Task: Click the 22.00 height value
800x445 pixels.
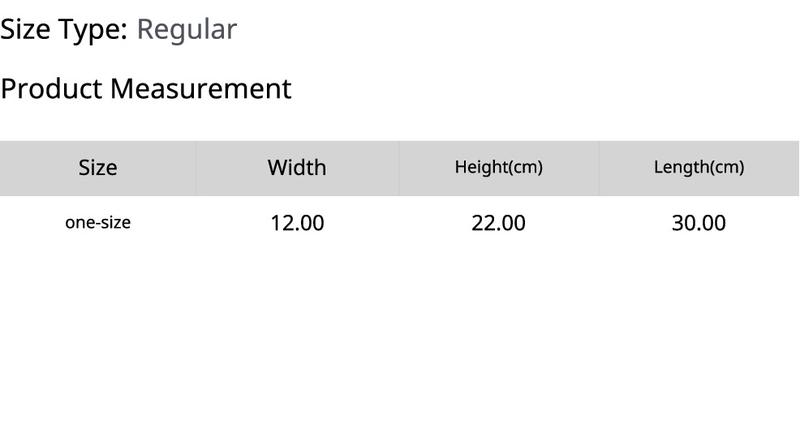Action: (x=498, y=223)
